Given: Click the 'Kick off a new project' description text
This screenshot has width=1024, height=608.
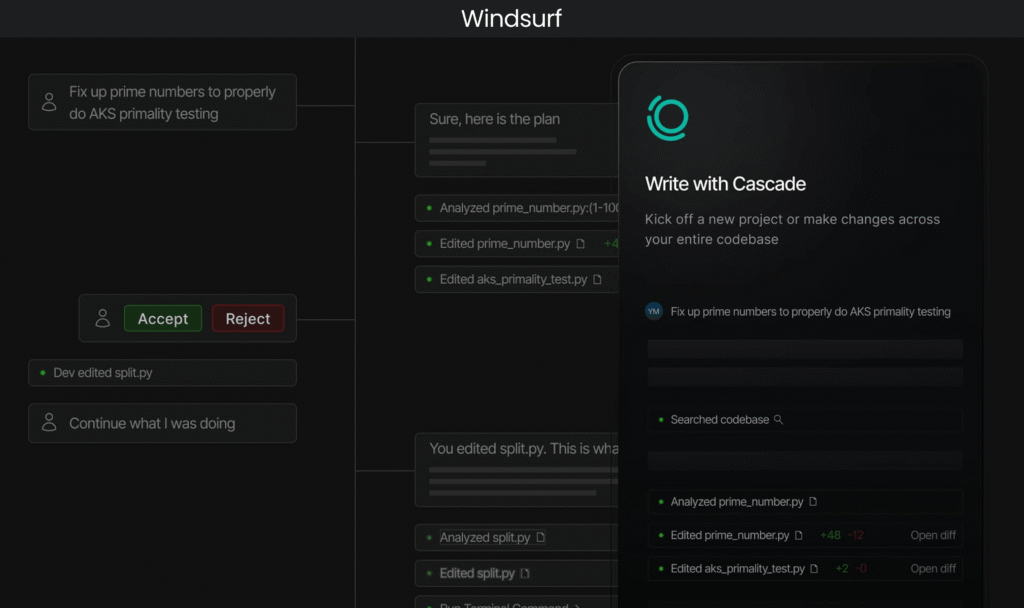Looking at the screenshot, I should (792, 229).
